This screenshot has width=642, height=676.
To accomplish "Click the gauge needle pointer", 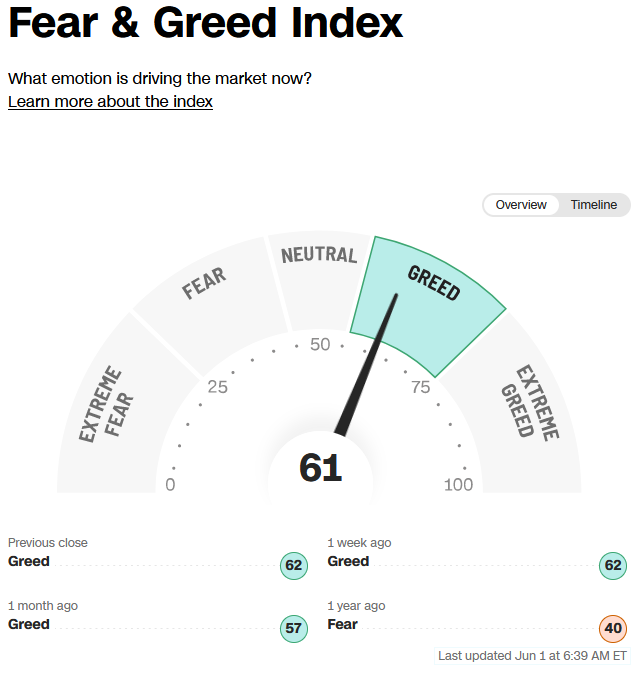I will tap(366, 365).
